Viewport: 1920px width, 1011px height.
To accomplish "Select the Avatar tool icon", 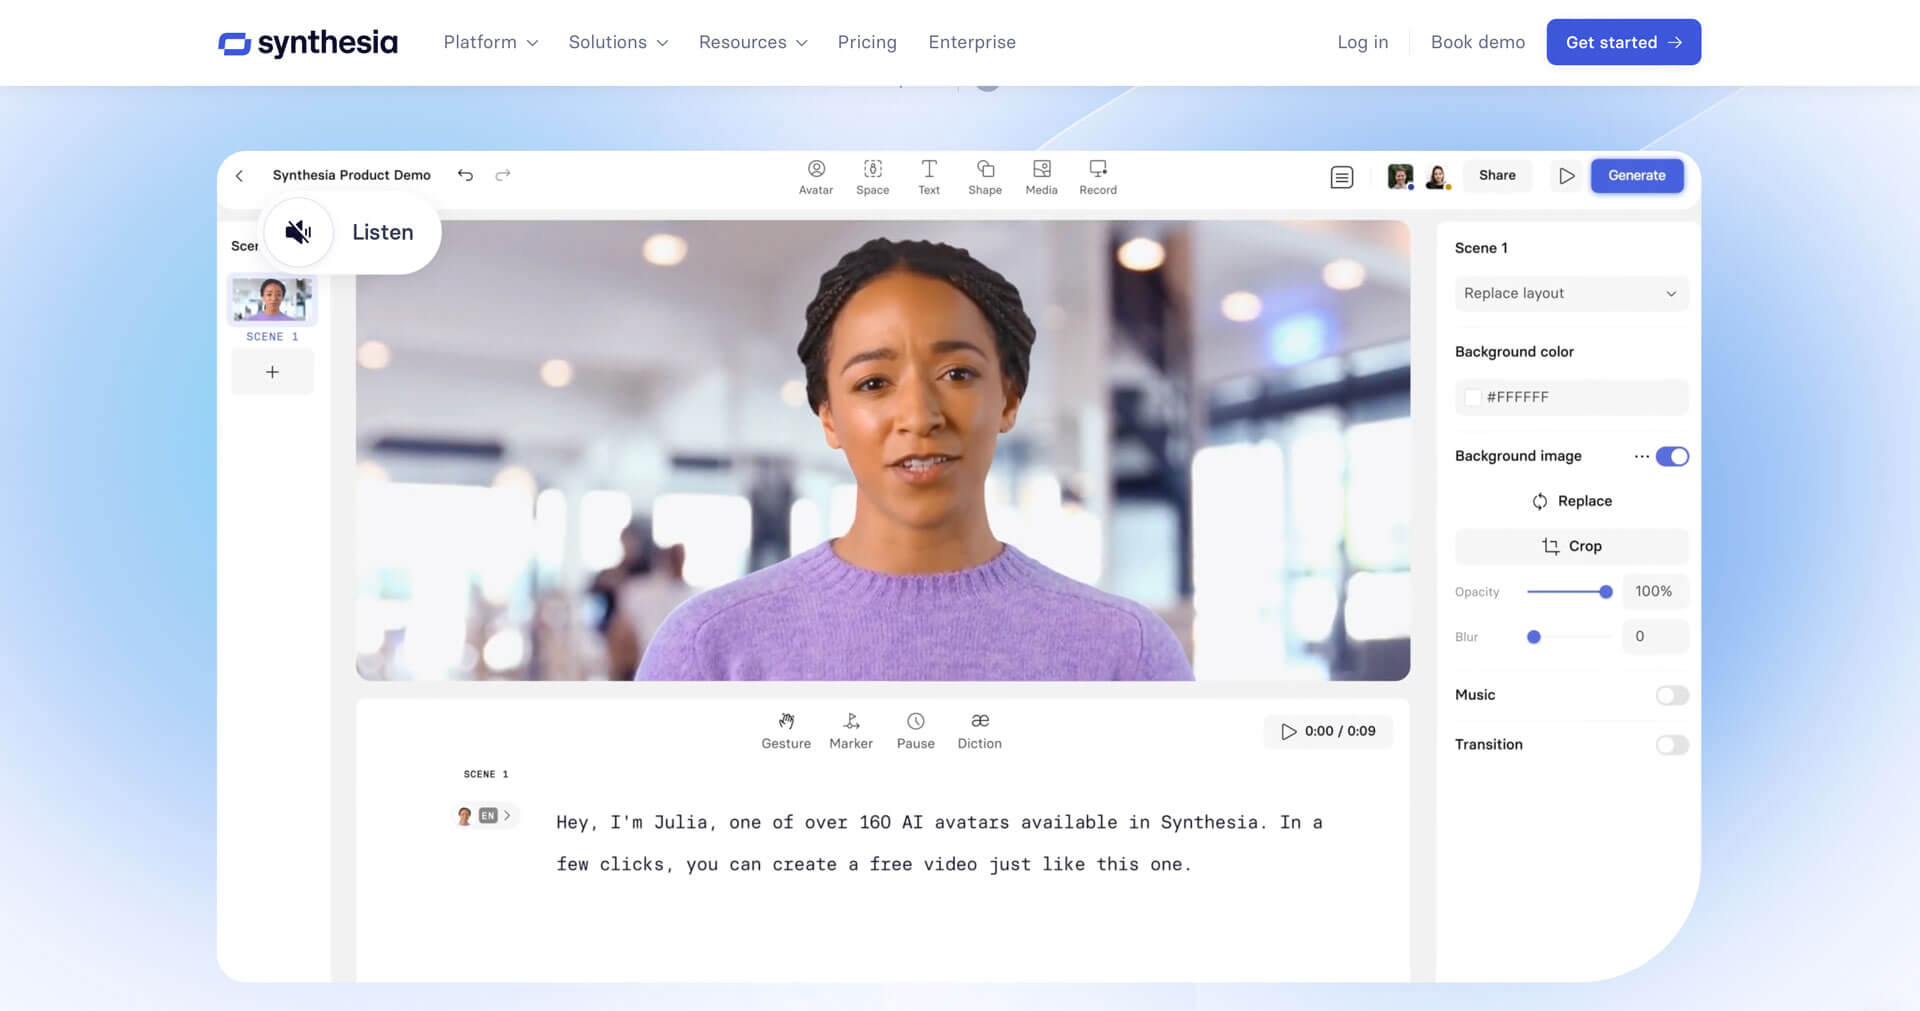I will [x=816, y=176].
